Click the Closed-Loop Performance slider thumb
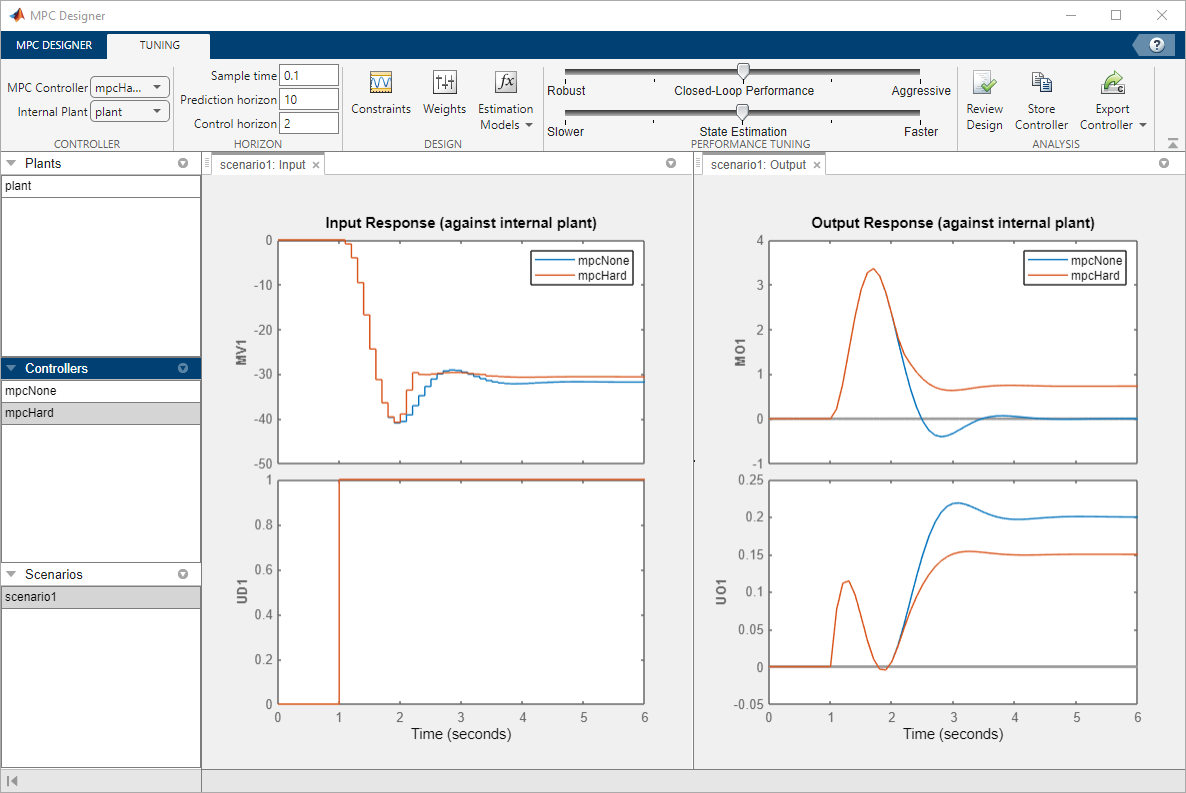 [x=744, y=72]
